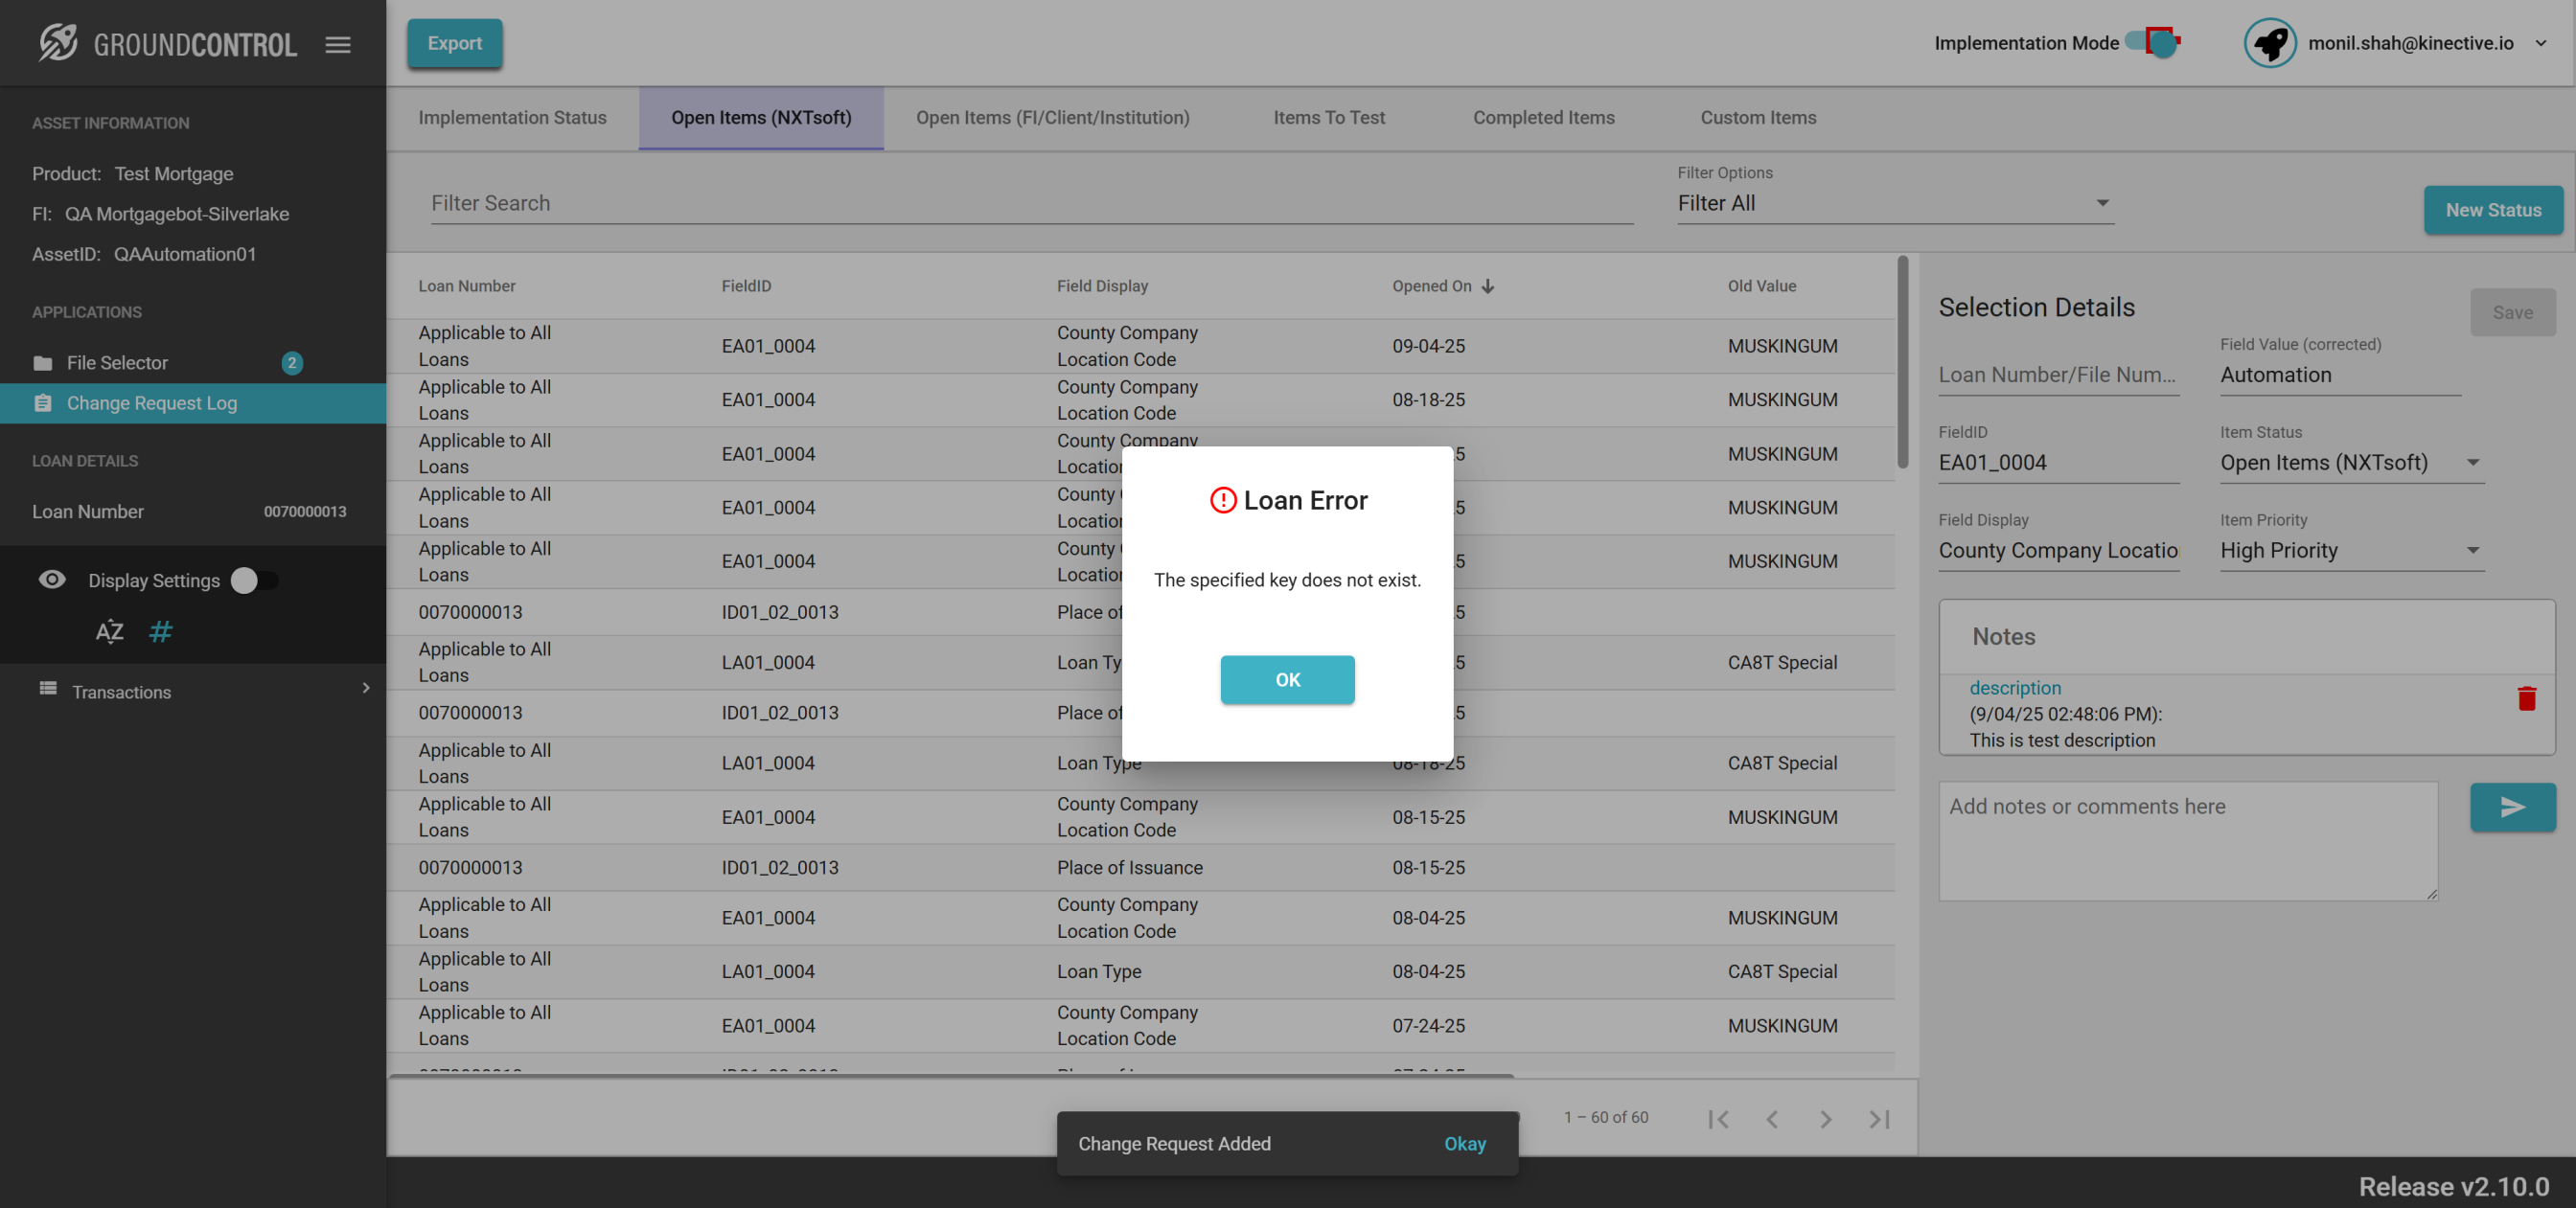2576x1208 pixels.
Task: Toggle Implementation Mode switch
Action: 2153,42
